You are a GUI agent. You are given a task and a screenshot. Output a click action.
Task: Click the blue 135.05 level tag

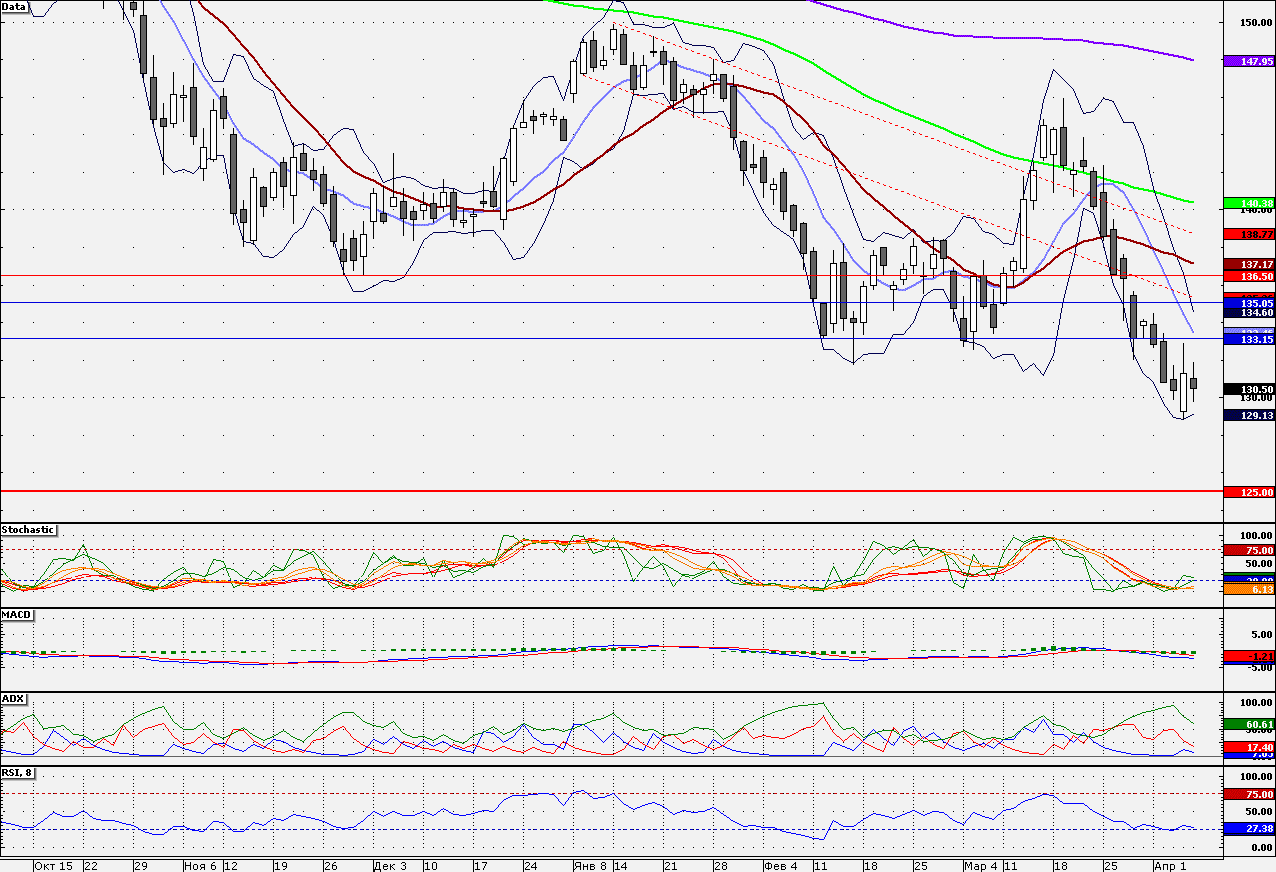point(1249,302)
